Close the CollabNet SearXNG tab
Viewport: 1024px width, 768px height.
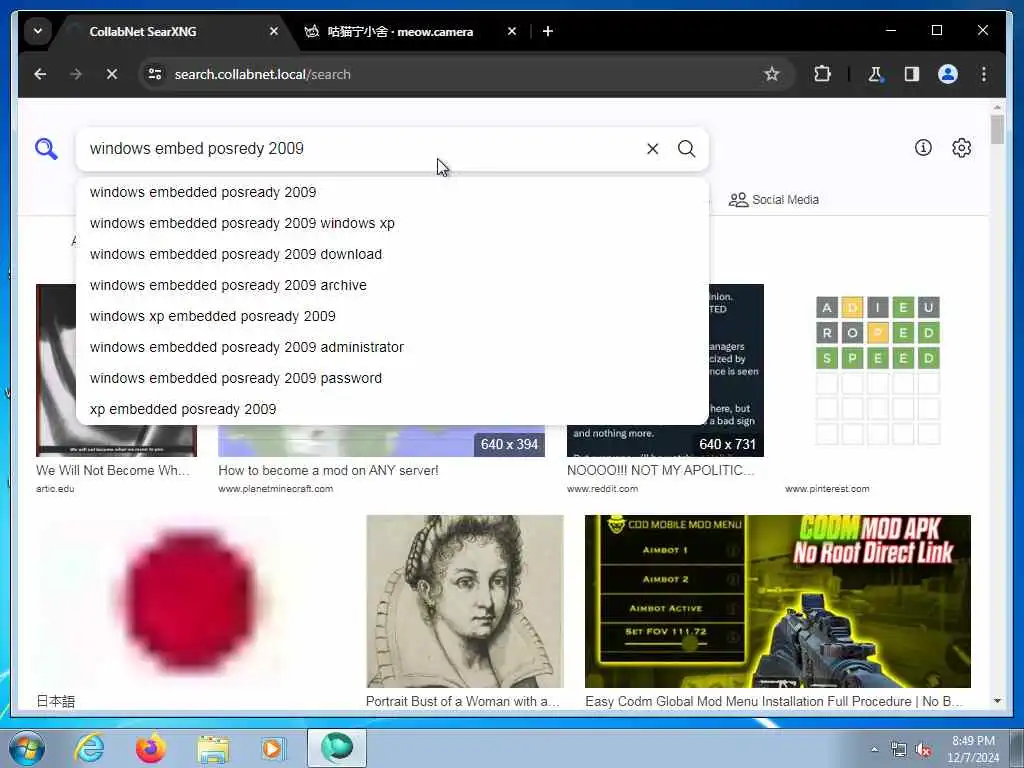274,31
